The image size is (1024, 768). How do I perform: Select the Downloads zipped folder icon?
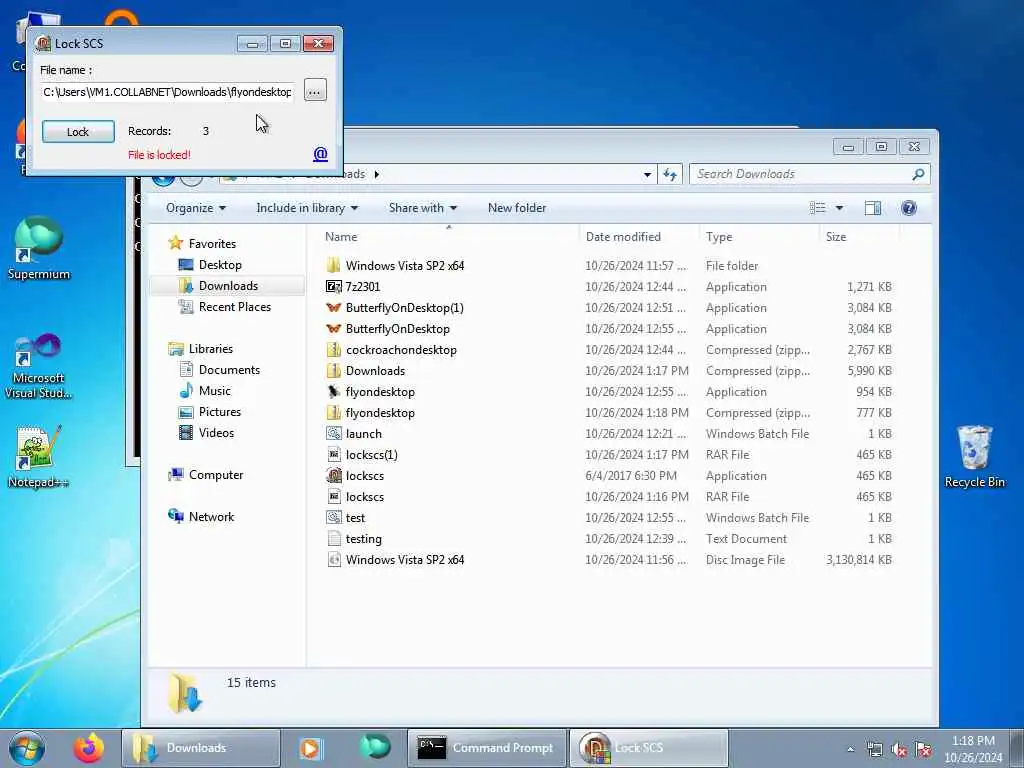333,370
